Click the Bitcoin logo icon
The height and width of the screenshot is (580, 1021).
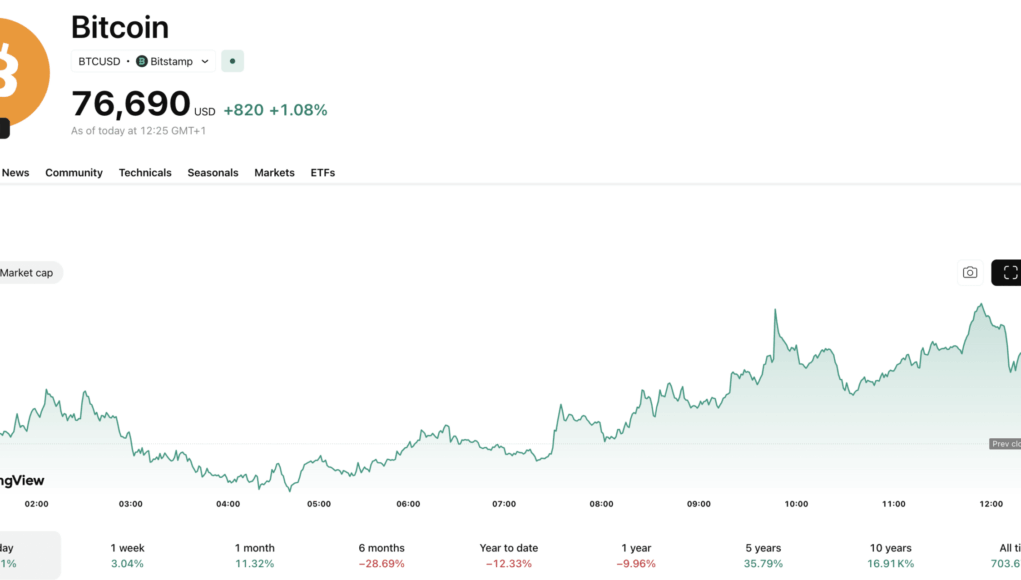pyautogui.click(x=18, y=72)
